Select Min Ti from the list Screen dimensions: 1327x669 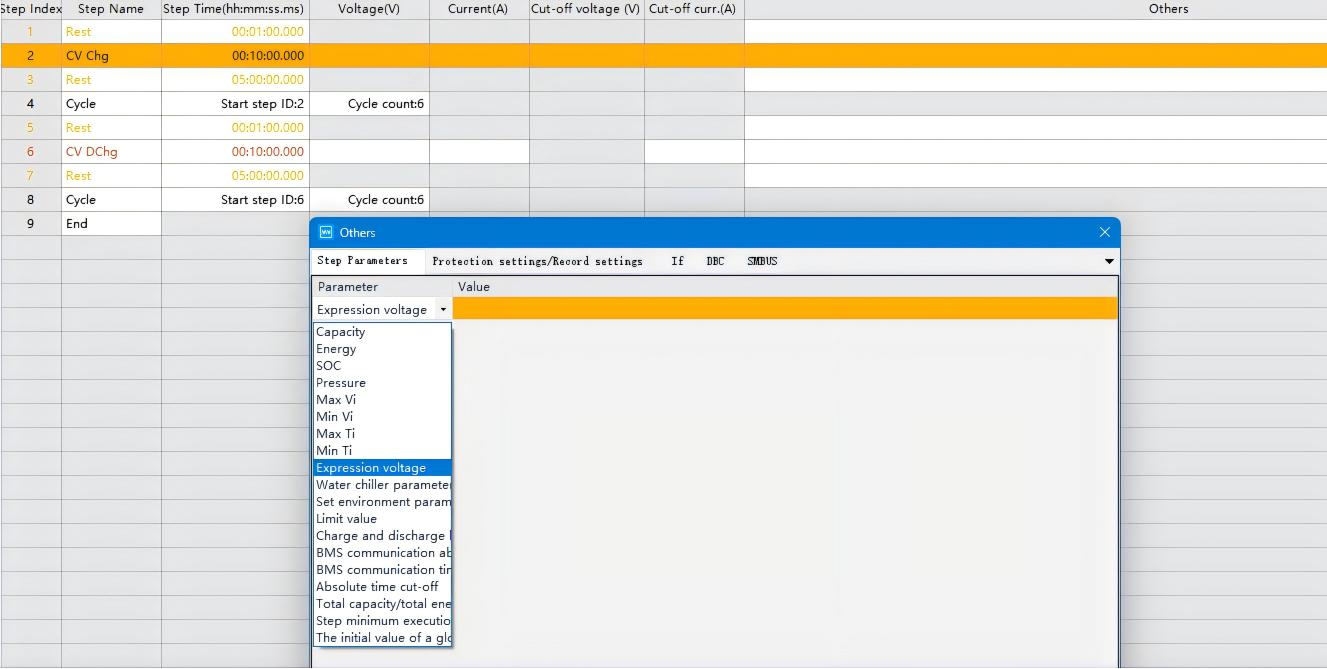[x=382, y=451]
